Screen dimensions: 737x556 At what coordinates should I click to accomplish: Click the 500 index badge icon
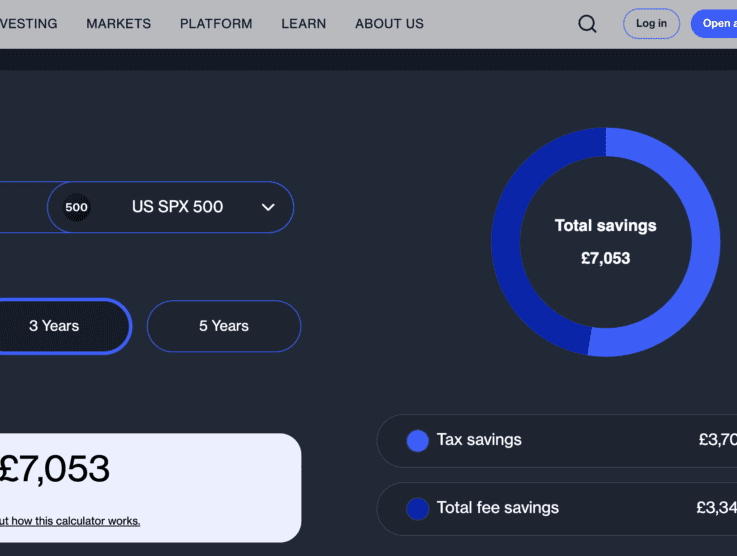pos(76,207)
